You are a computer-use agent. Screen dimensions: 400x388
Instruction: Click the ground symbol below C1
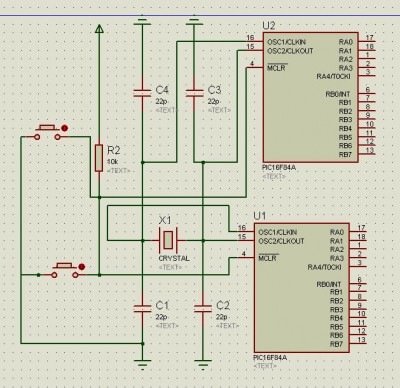pos(142,365)
